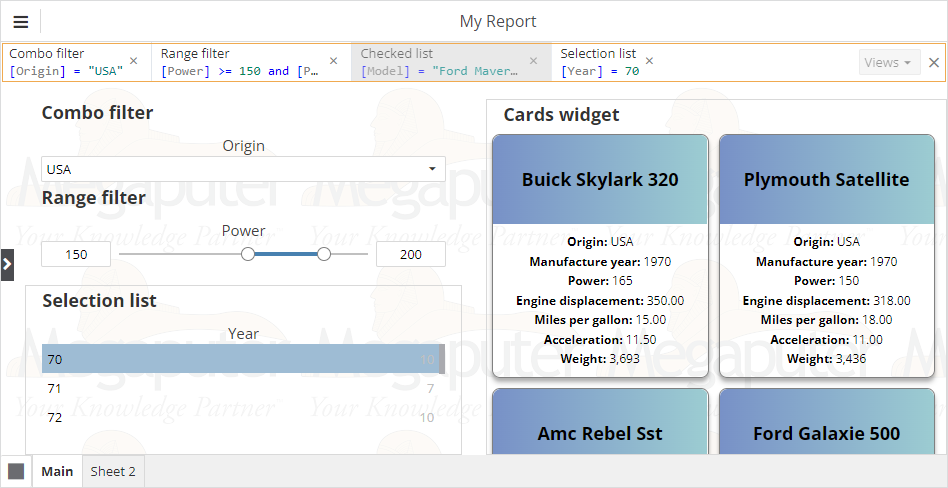Close the filter bar
Screen dimensions: 948x488
tap(934, 62)
